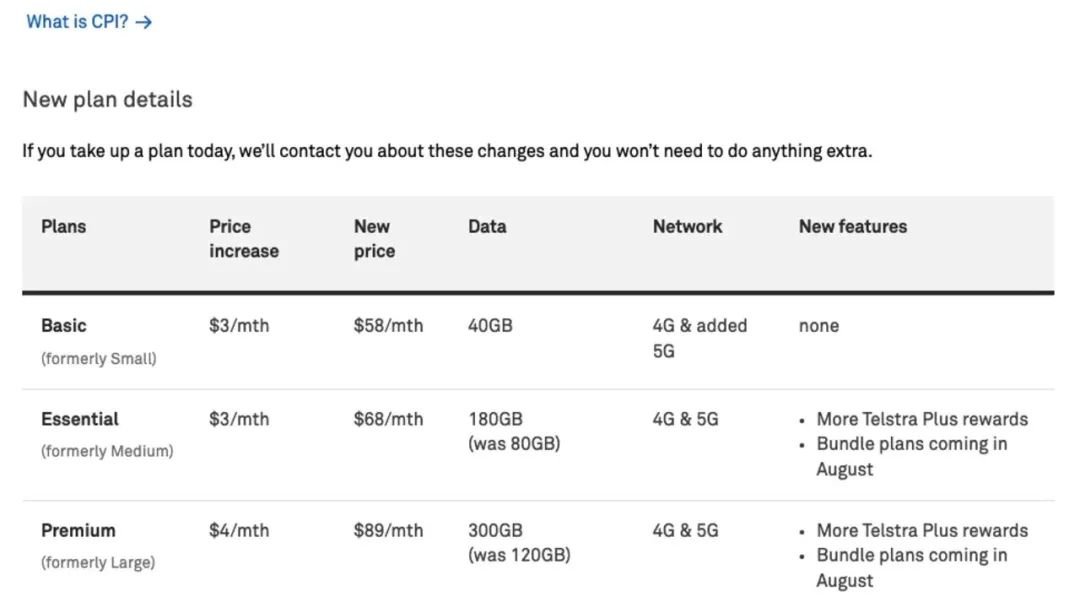Screen dimensions: 1080x608
Task: Click the (formerly Medium) label
Action: [x=107, y=451]
